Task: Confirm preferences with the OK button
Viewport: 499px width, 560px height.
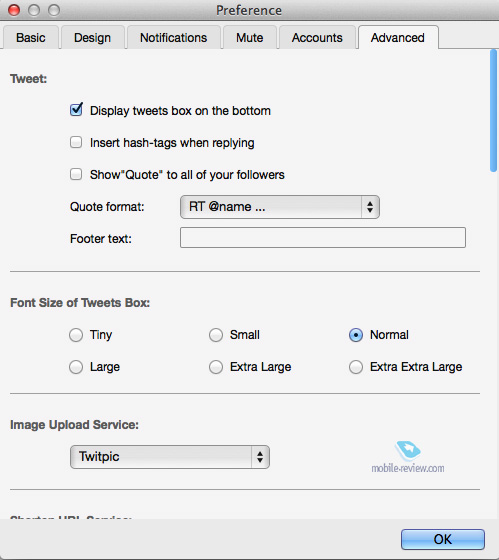Action: [443, 539]
